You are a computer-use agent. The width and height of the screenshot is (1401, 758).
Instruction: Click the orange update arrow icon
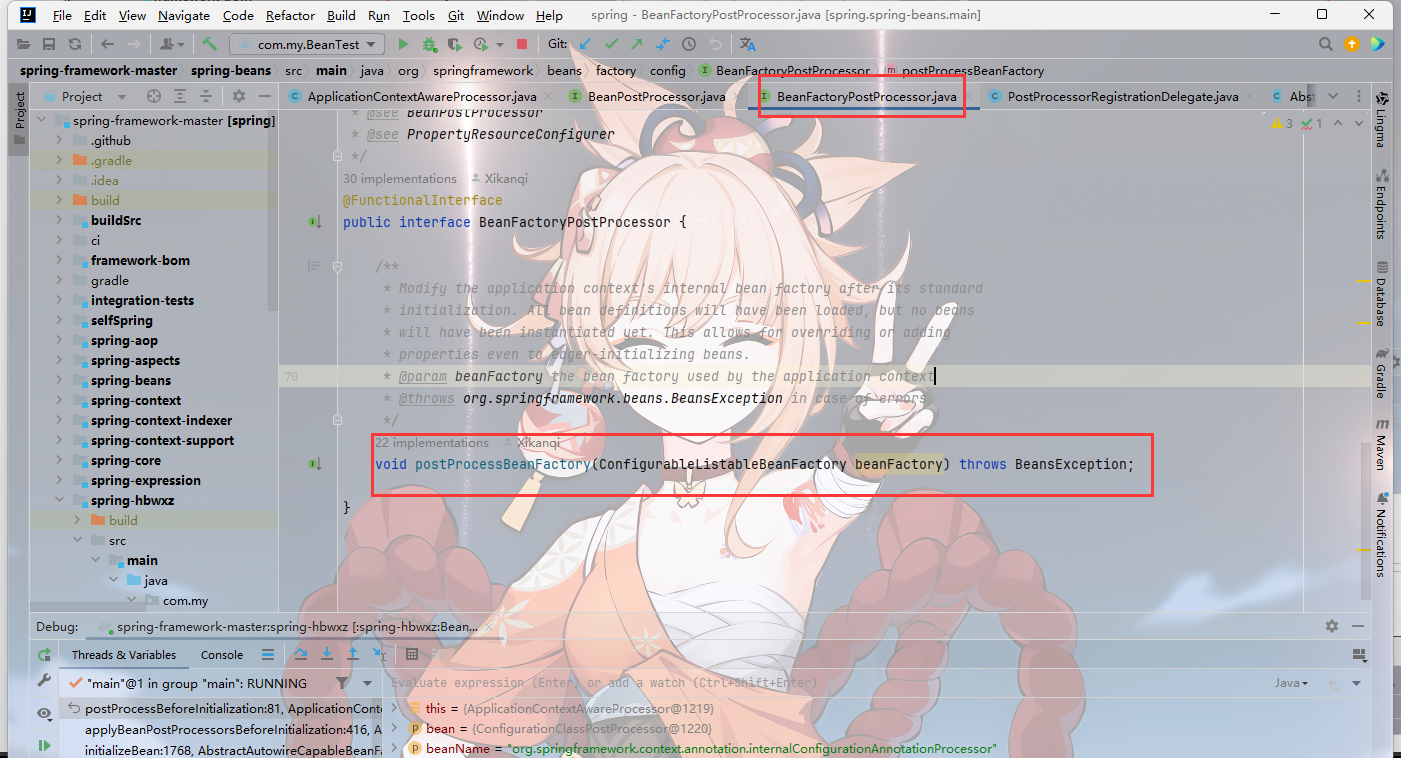pos(1351,45)
